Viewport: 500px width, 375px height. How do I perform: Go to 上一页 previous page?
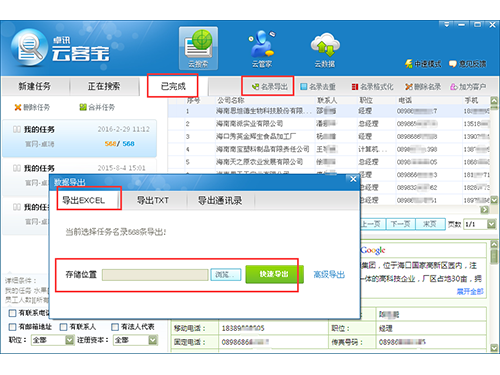click(x=373, y=224)
